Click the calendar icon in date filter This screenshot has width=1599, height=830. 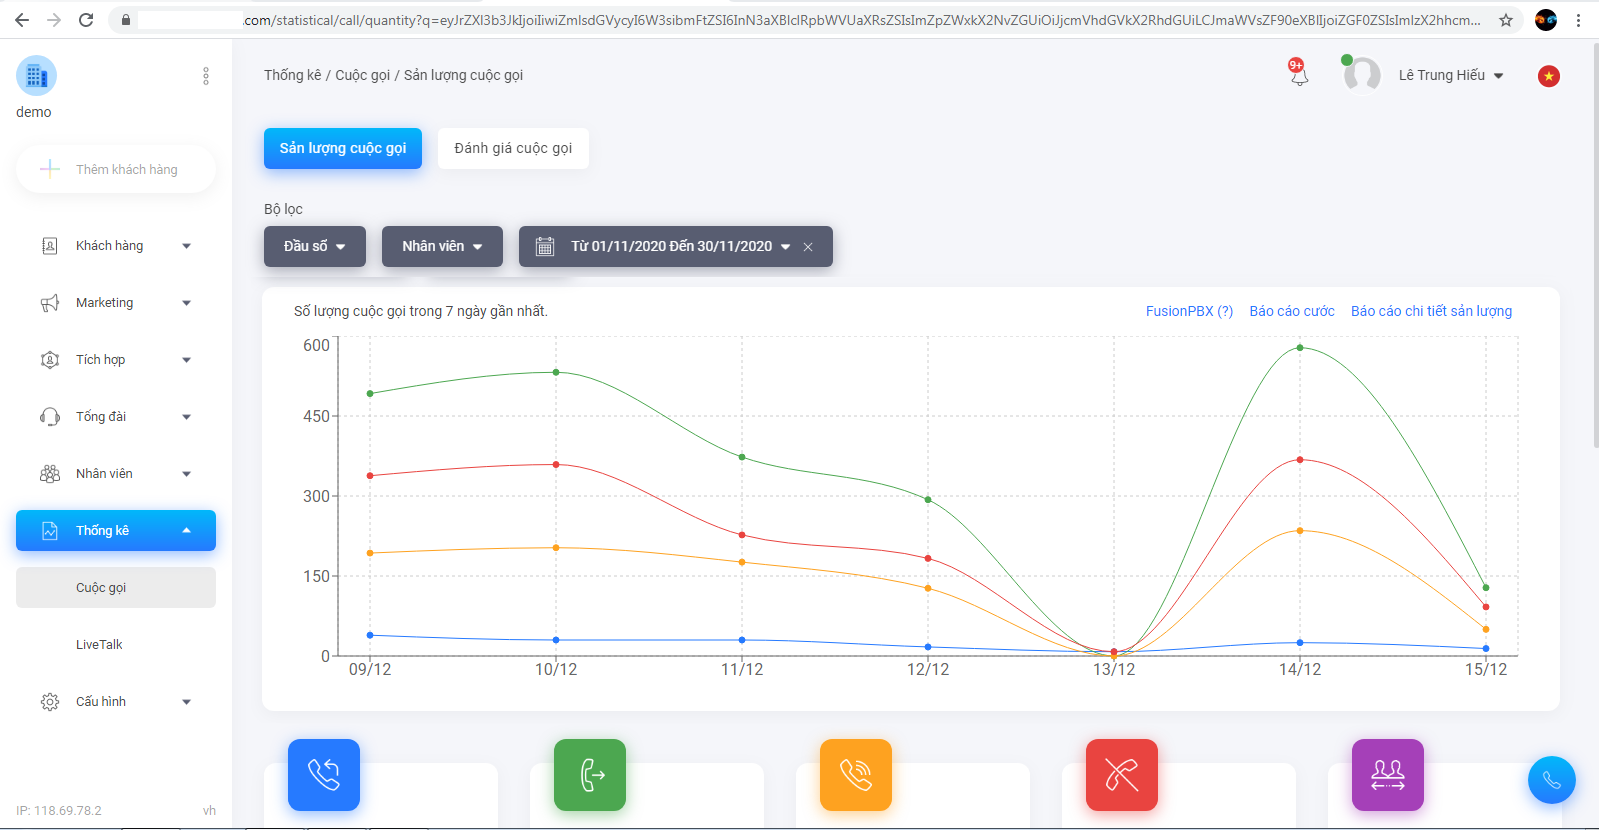pyautogui.click(x=545, y=246)
